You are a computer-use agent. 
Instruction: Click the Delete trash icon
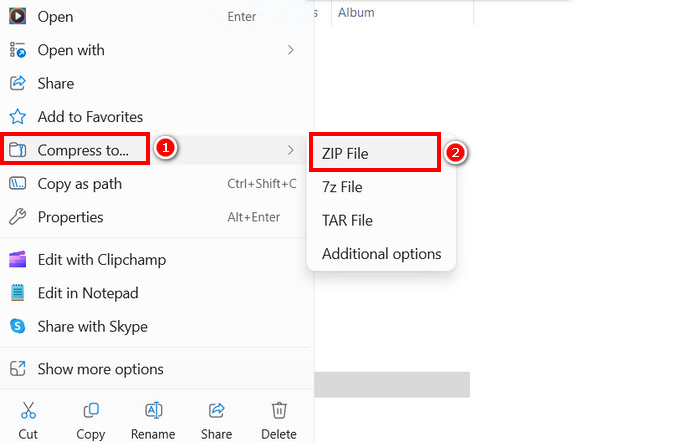pyautogui.click(x=279, y=410)
